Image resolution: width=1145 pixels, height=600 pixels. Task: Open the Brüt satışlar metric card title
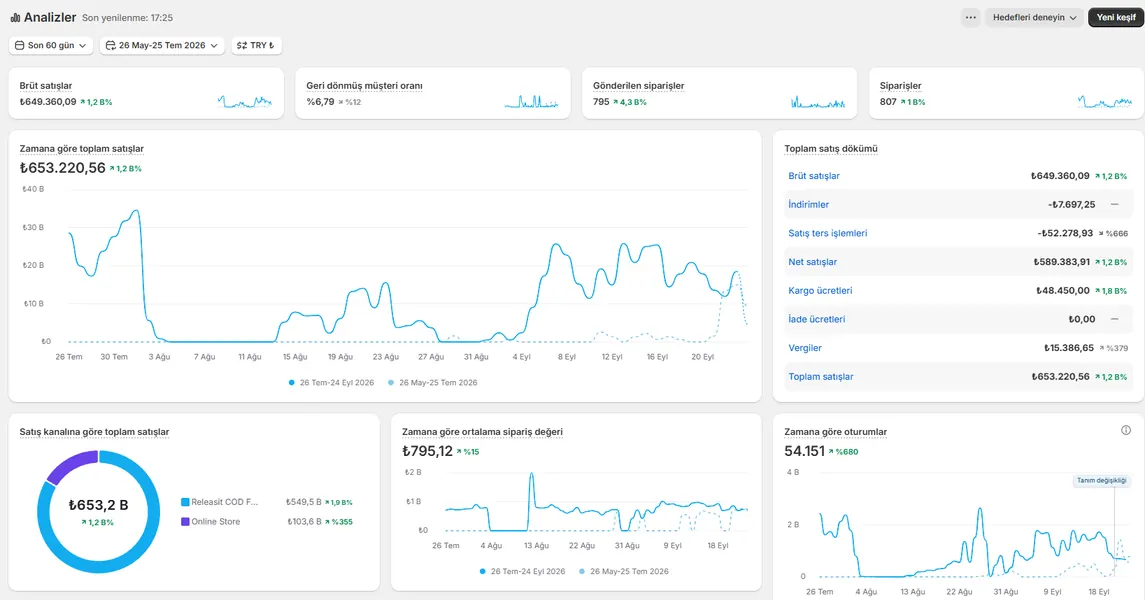(45, 85)
